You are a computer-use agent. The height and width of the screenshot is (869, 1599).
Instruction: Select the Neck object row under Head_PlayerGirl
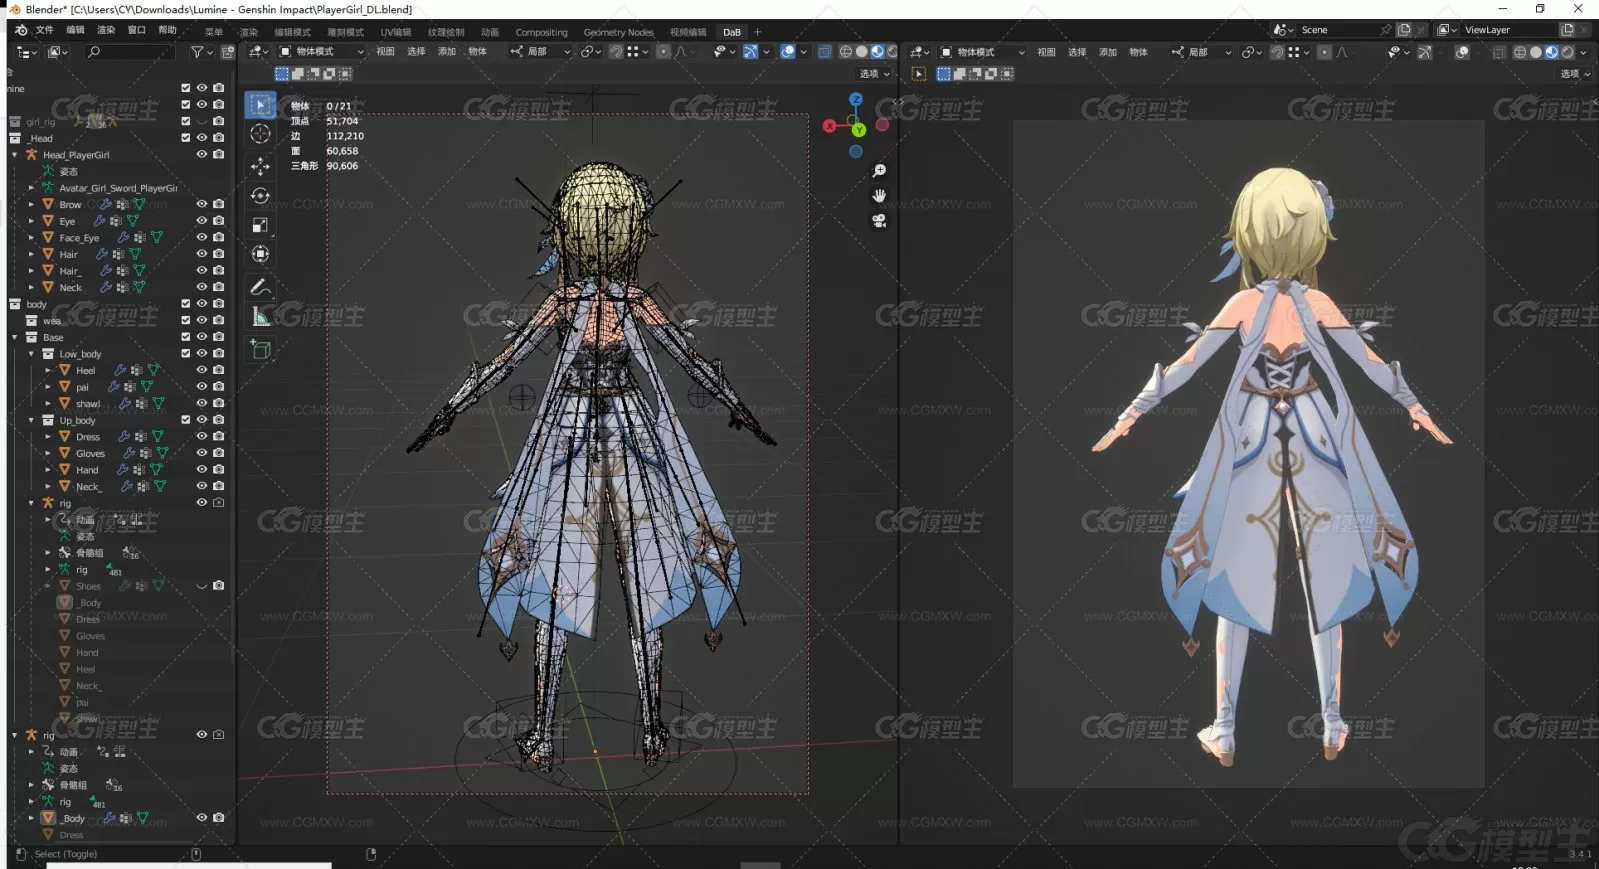pyautogui.click(x=70, y=287)
